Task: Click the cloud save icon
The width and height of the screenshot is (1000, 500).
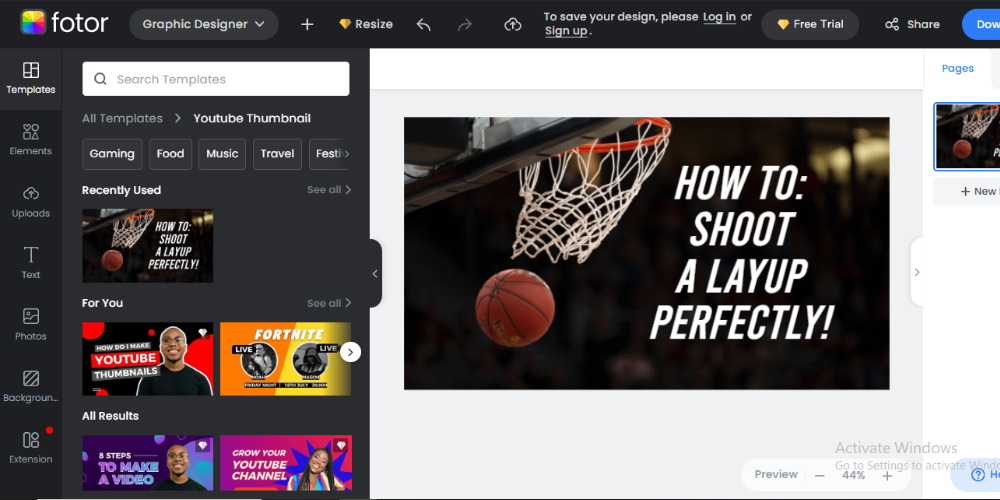Action: click(x=513, y=24)
